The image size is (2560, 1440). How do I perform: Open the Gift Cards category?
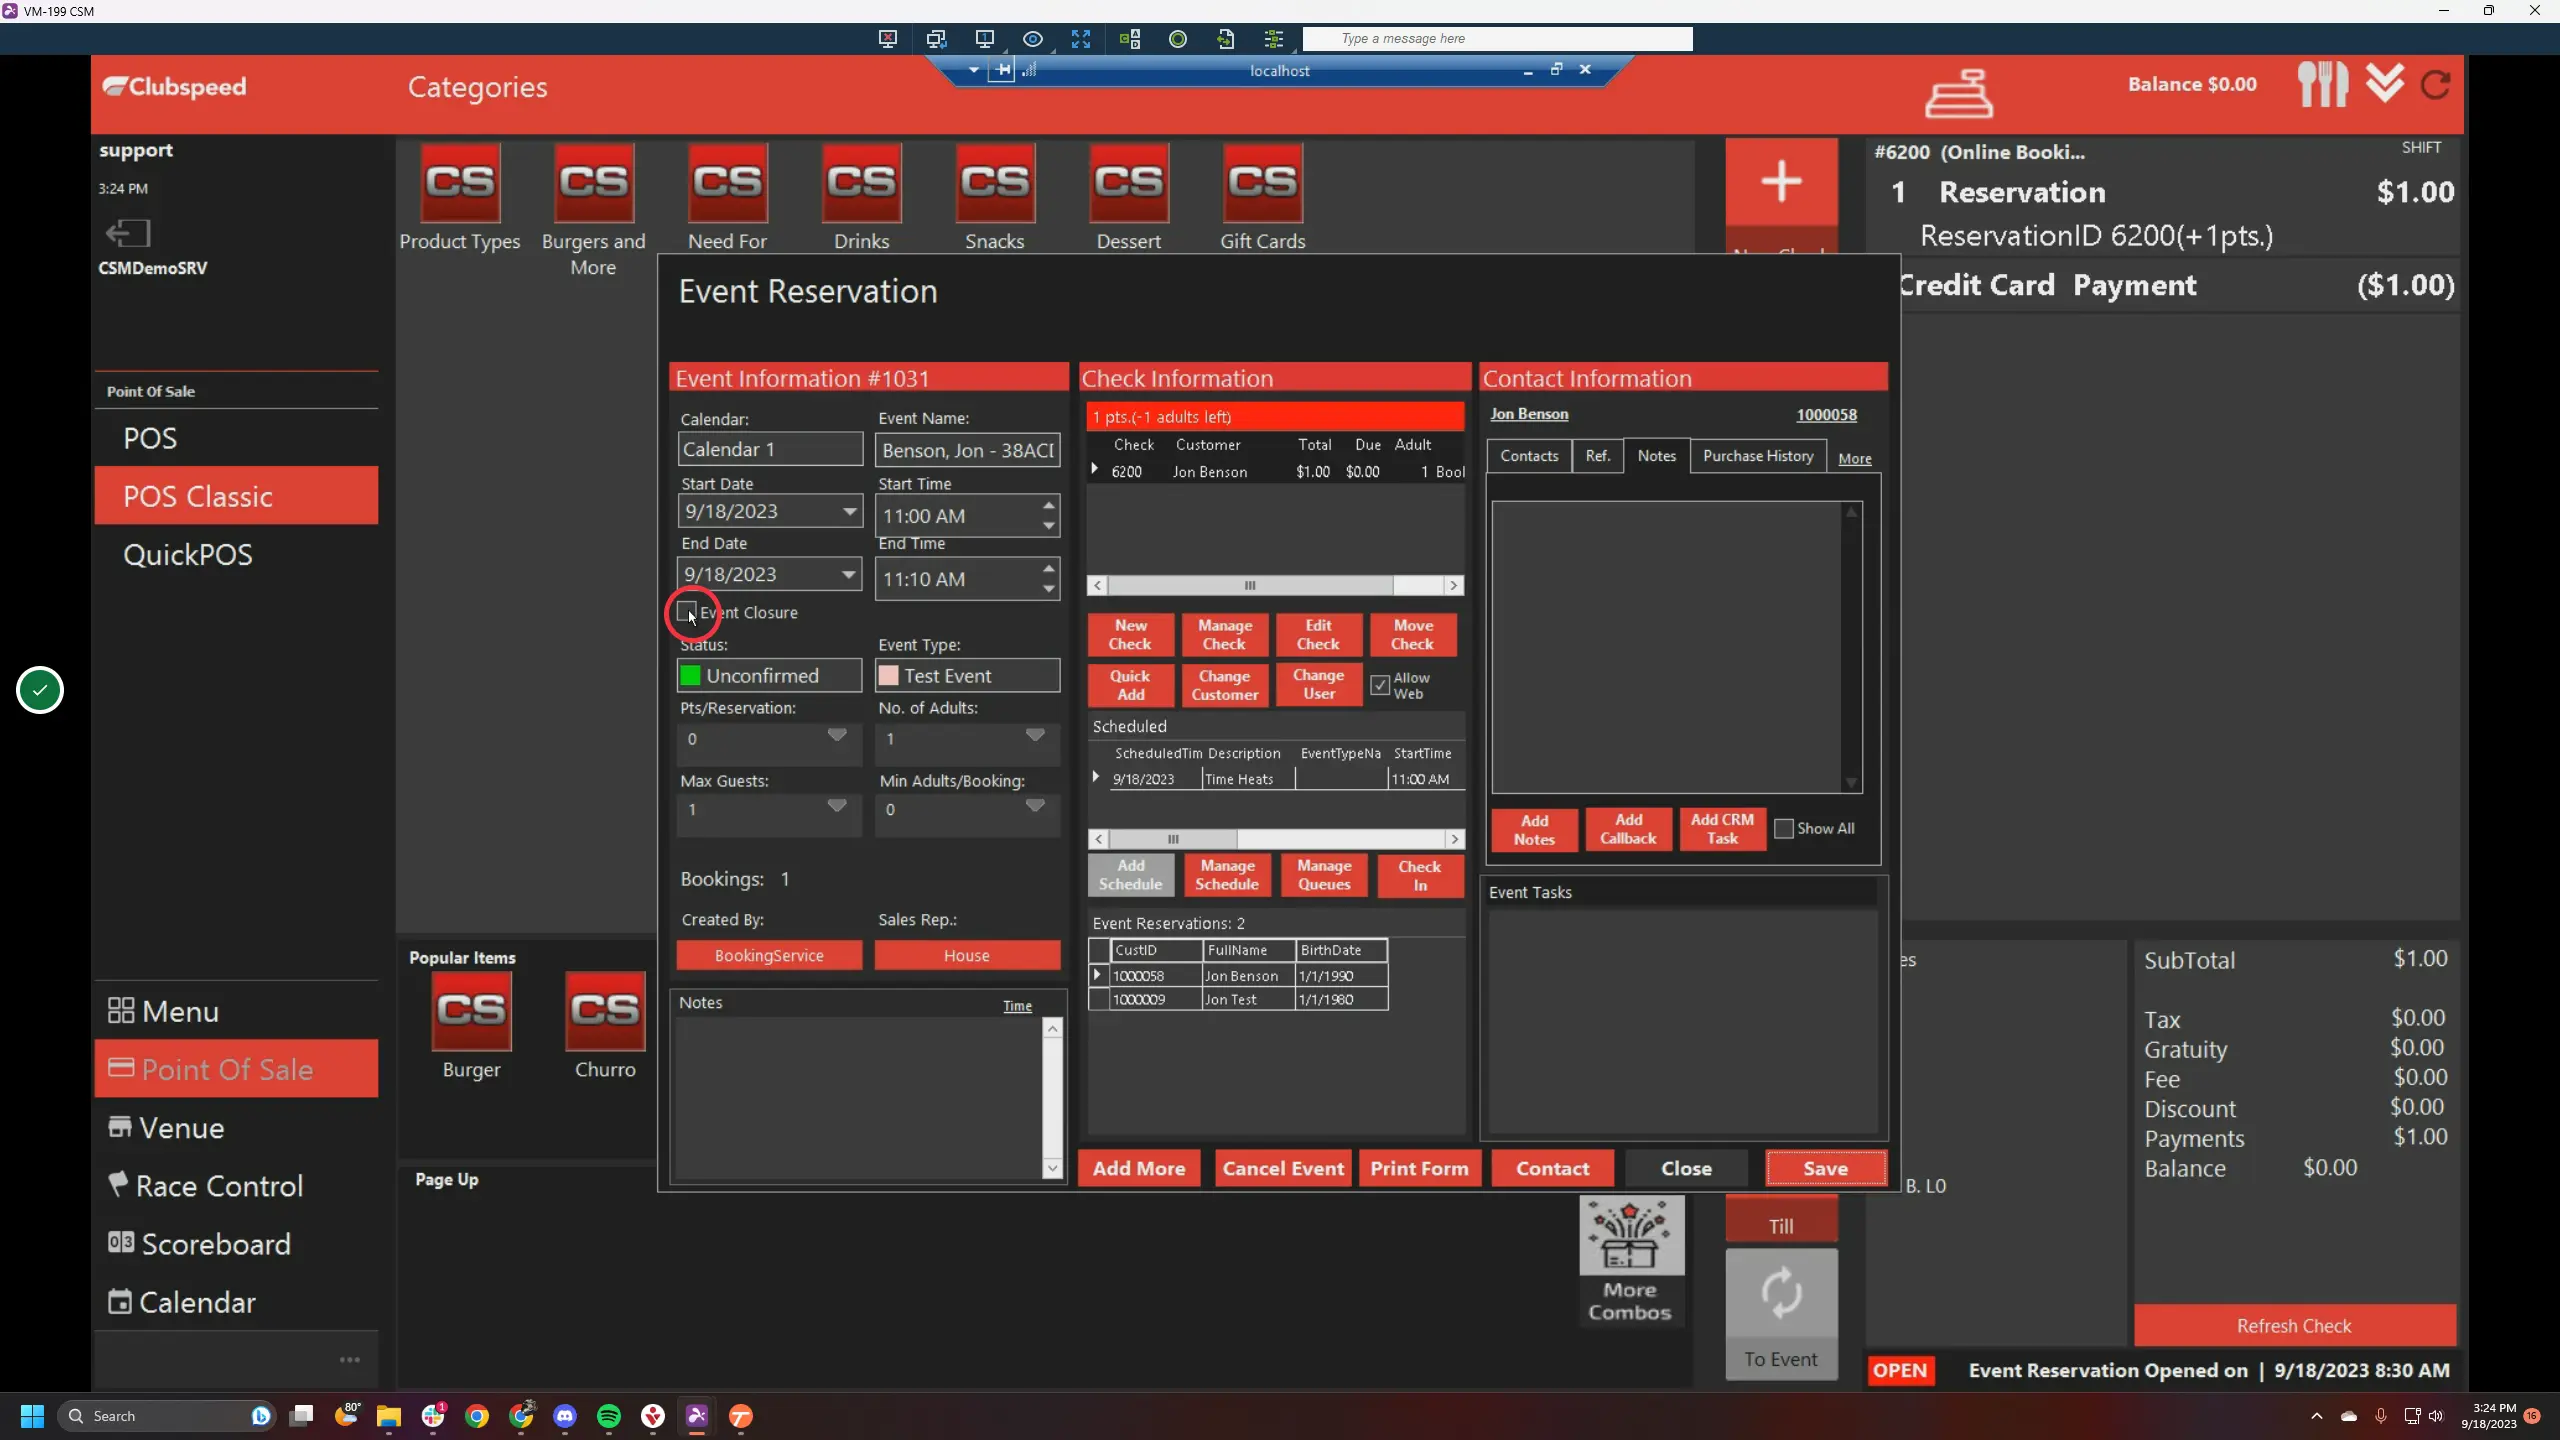click(x=1262, y=182)
